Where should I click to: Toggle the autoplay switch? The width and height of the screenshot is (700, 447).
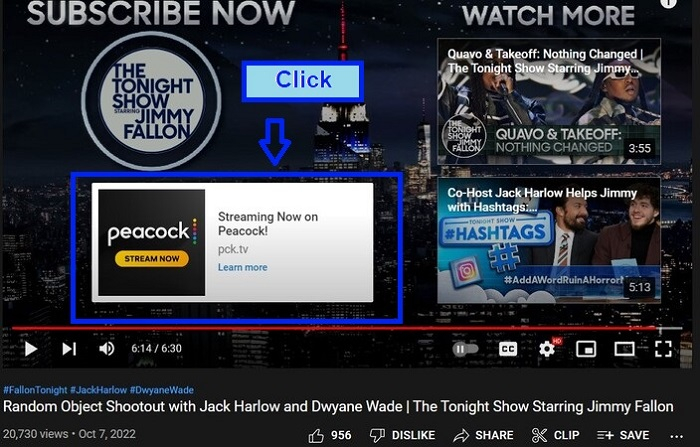(x=465, y=349)
